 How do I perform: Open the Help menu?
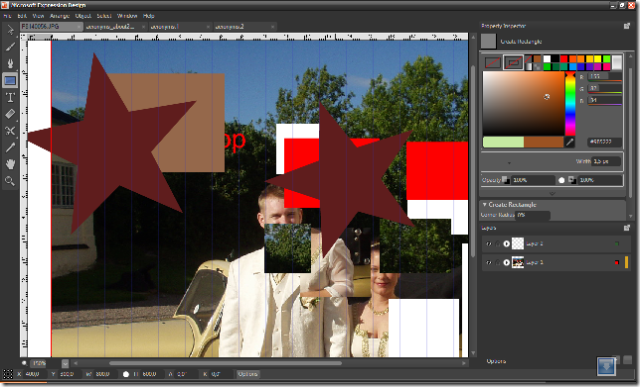[x=149, y=16]
